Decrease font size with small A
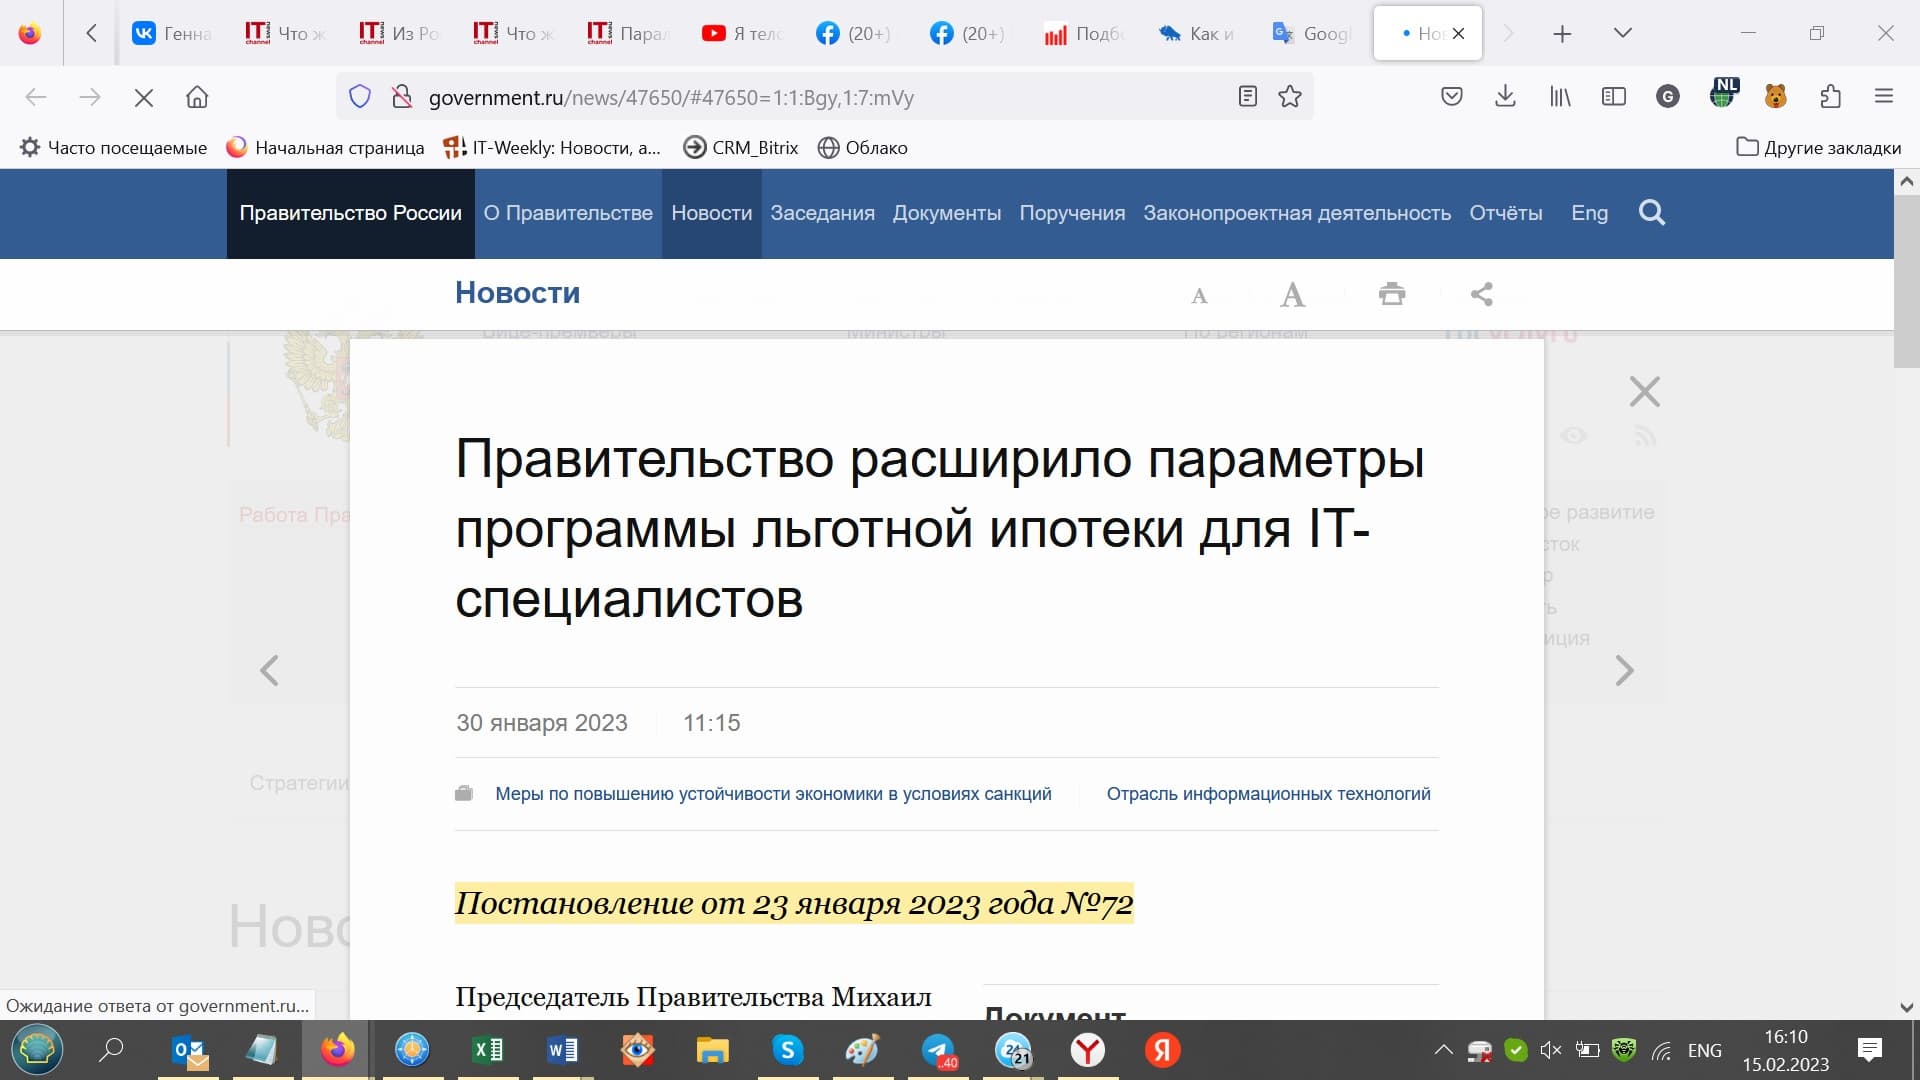 click(x=1199, y=296)
